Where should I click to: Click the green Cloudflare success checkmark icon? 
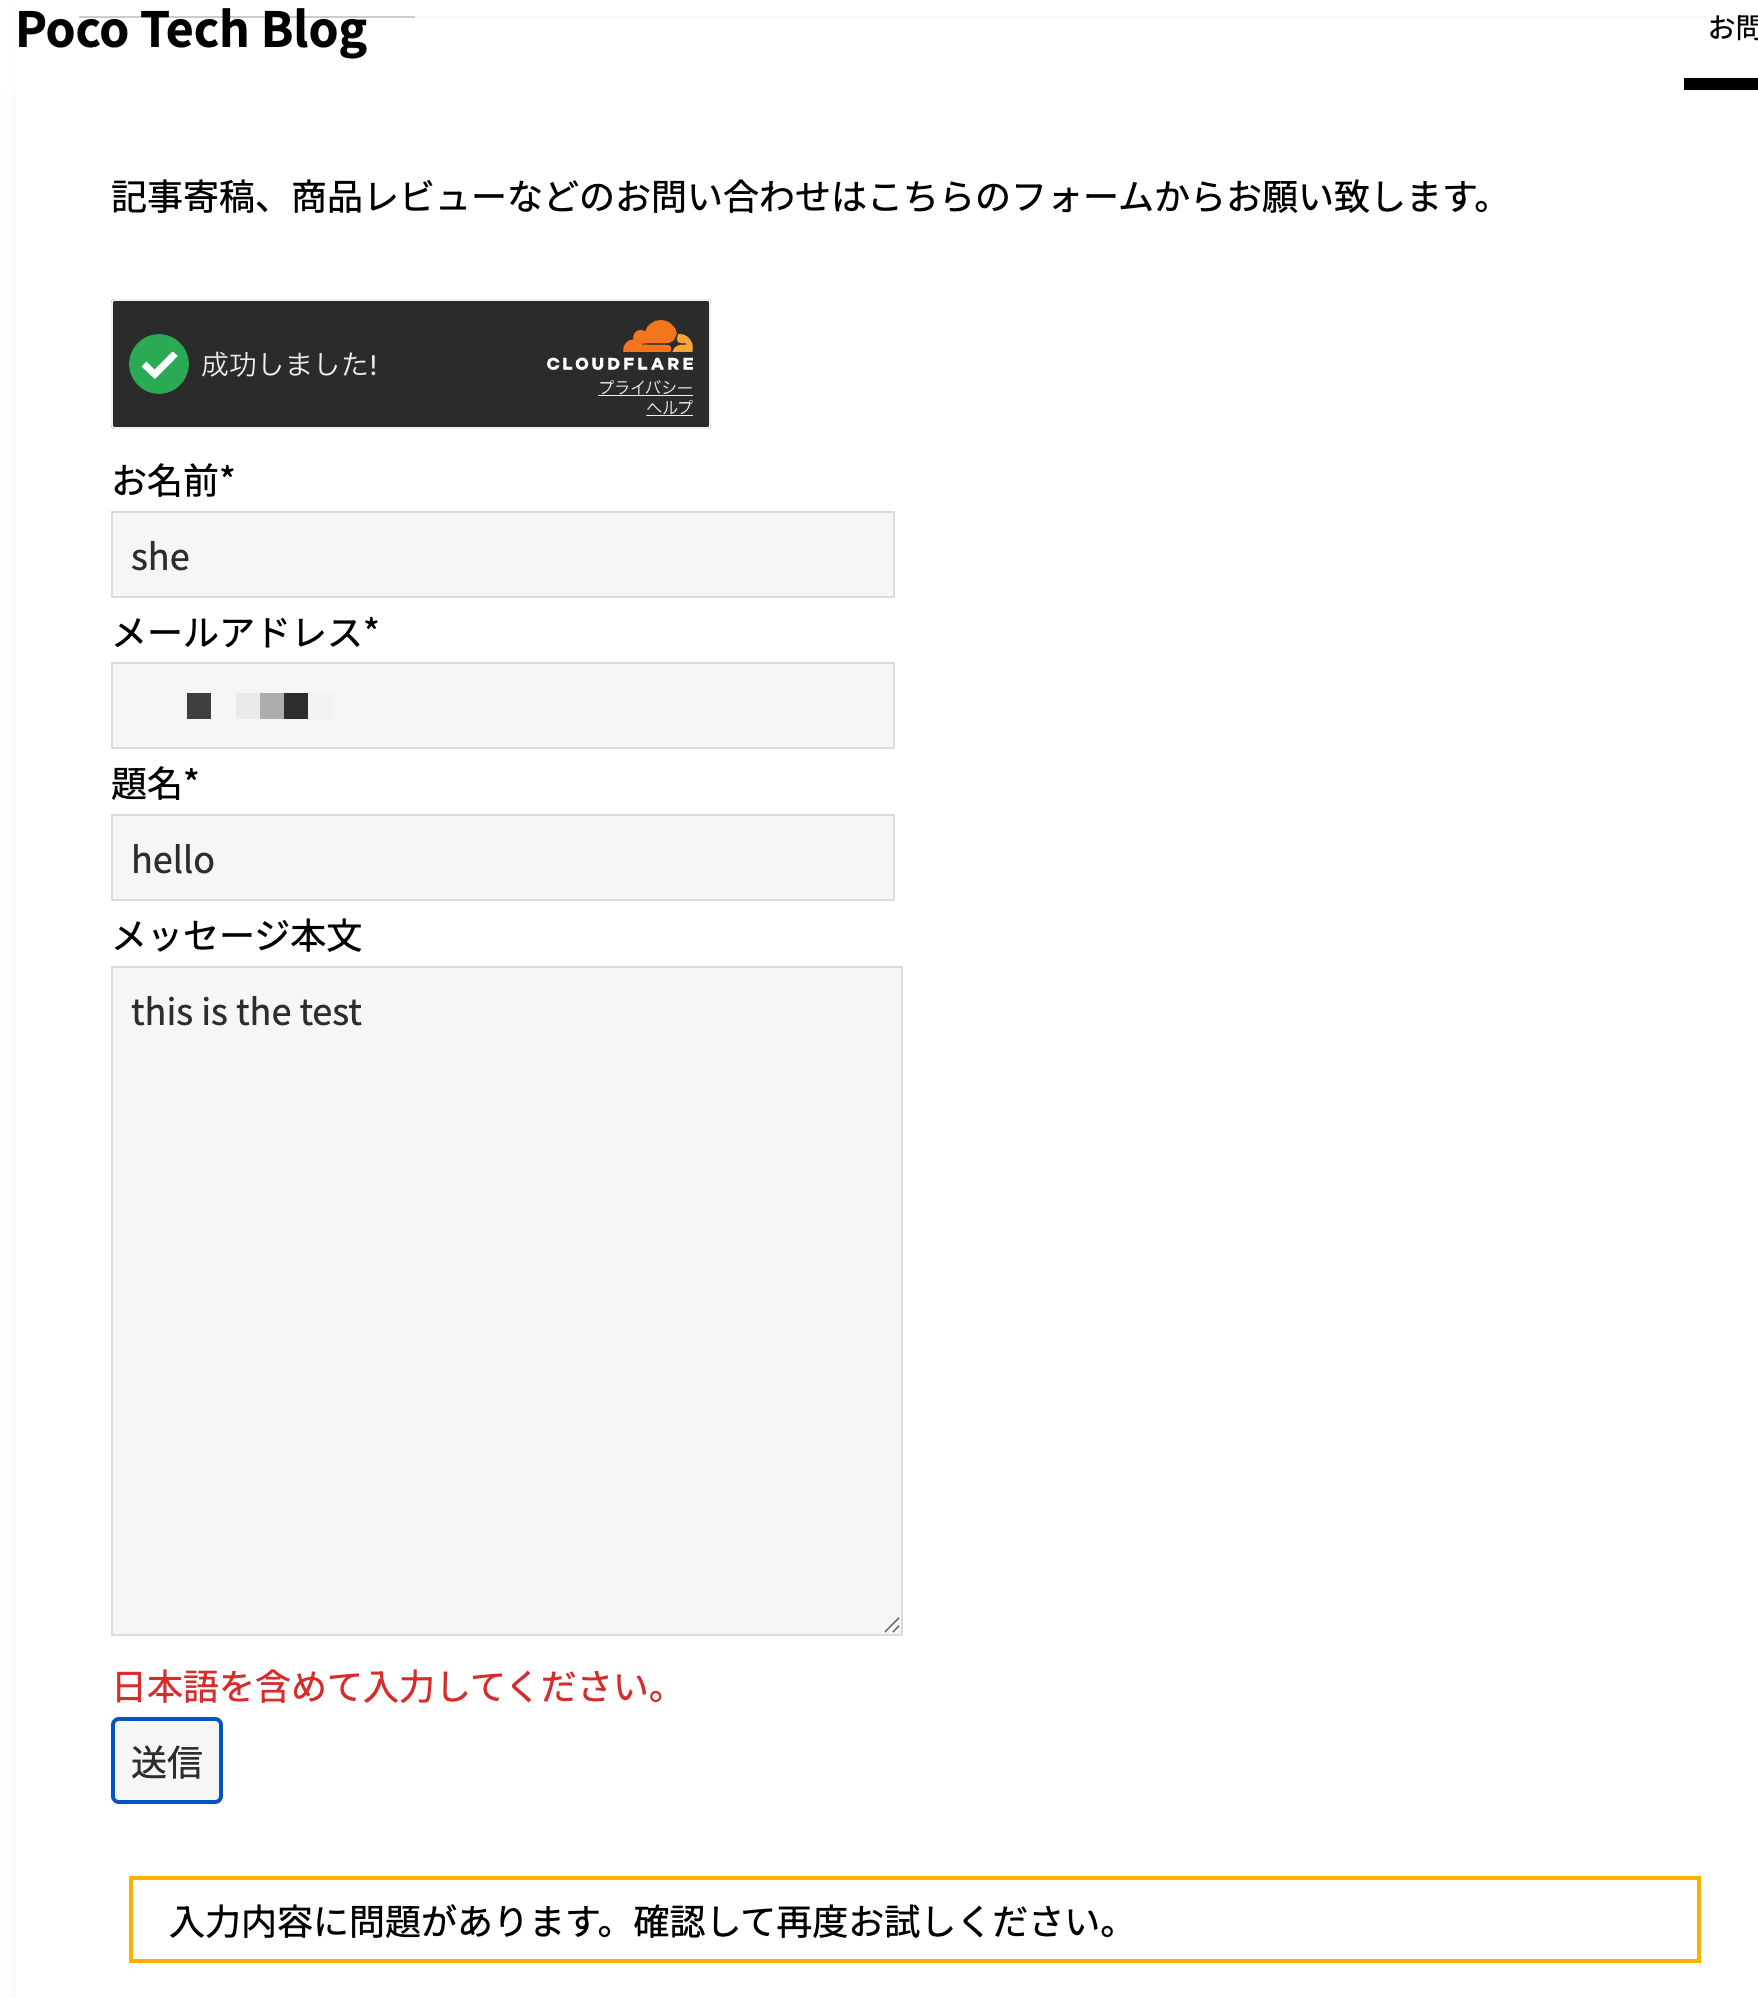(x=159, y=364)
